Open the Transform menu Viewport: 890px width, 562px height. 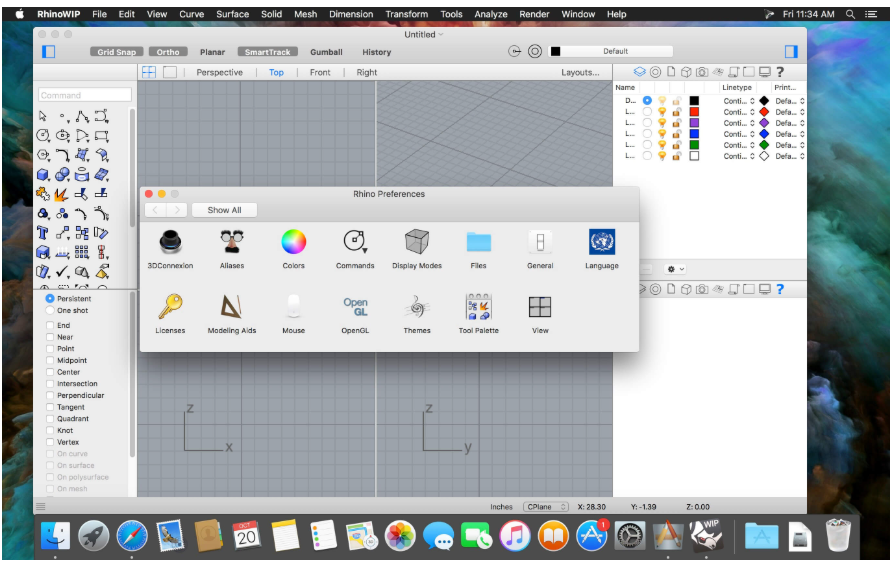tap(406, 14)
